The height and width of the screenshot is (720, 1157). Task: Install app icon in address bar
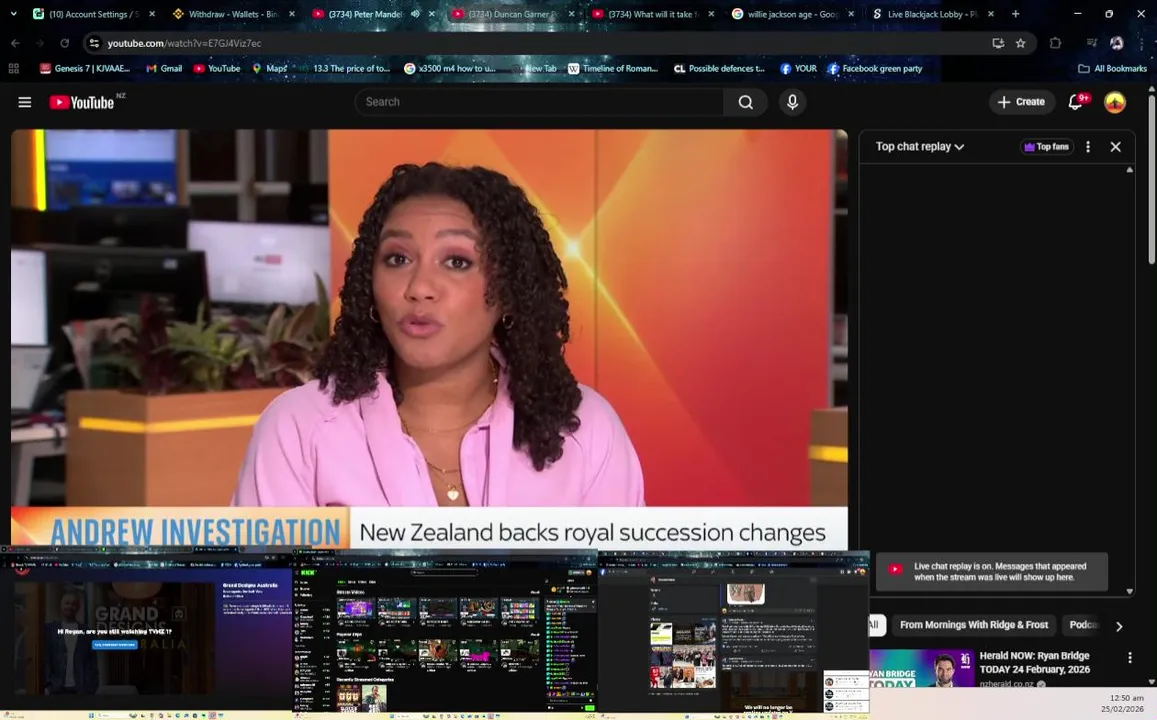[x=998, y=43]
